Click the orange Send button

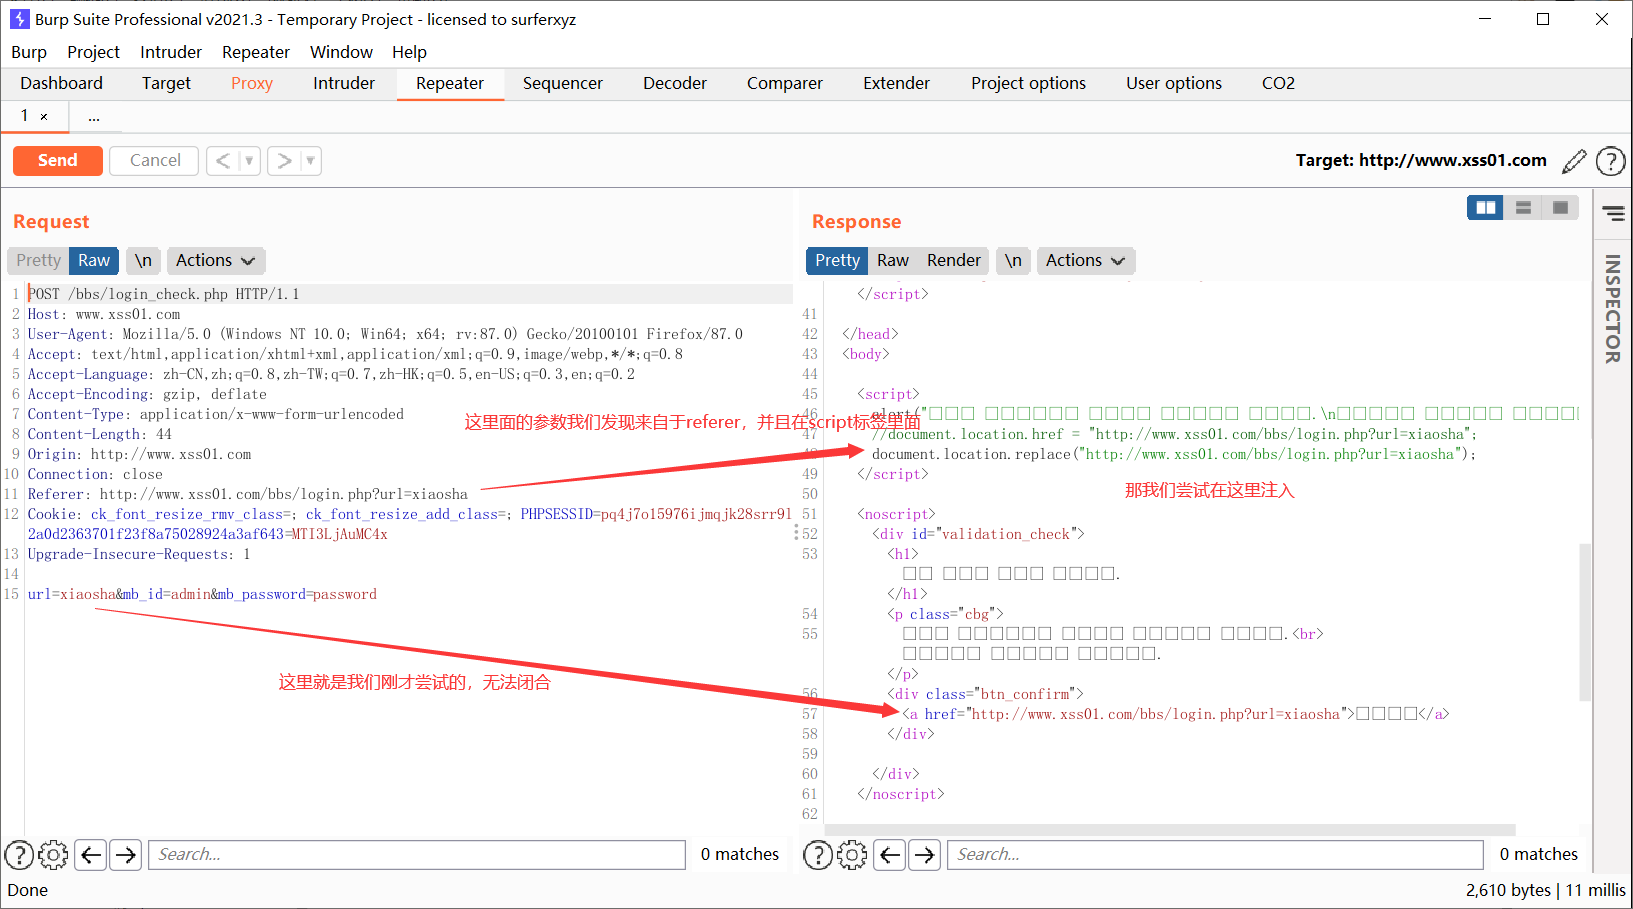coord(58,161)
